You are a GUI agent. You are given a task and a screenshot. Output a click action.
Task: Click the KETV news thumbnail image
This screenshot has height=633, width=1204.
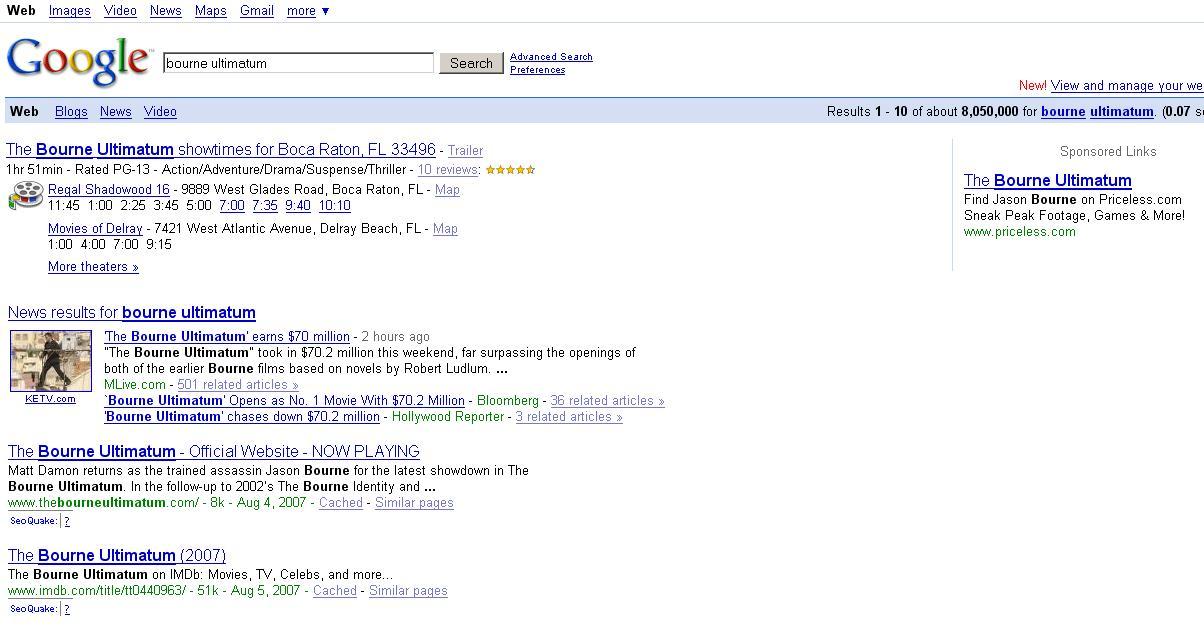(51, 361)
